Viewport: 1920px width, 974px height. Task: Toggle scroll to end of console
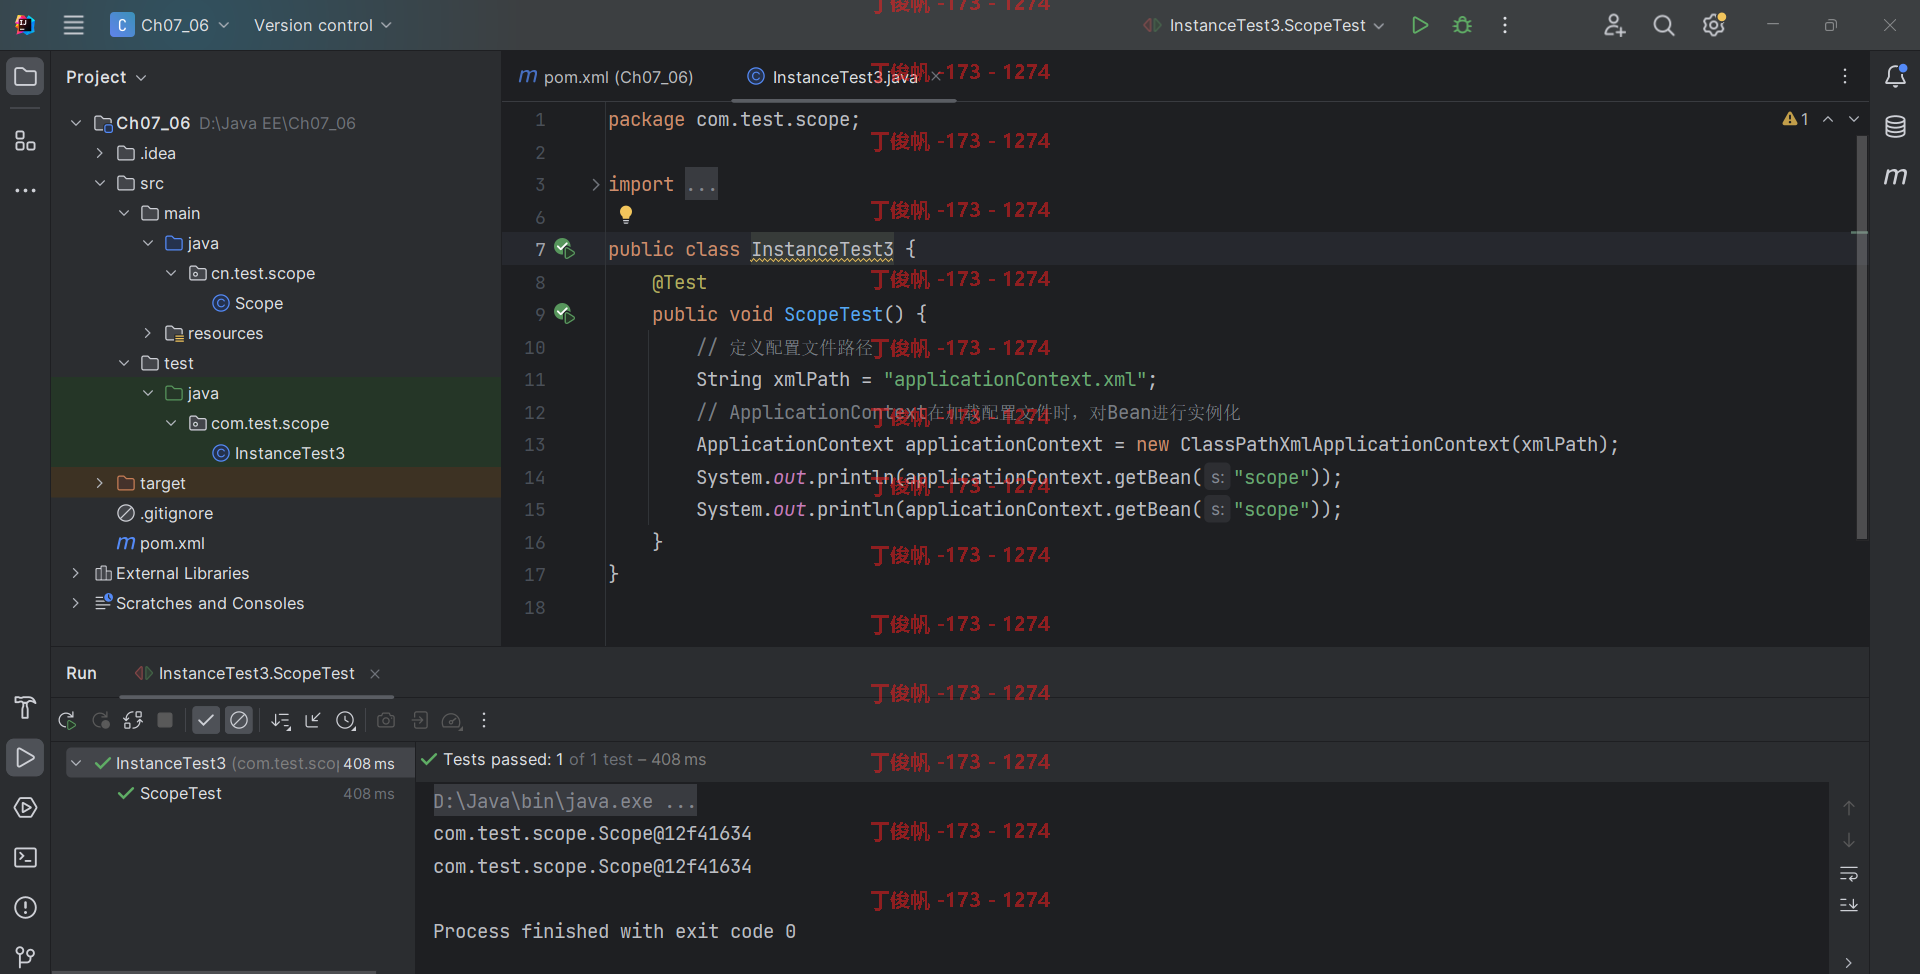click(x=1849, y=905)
